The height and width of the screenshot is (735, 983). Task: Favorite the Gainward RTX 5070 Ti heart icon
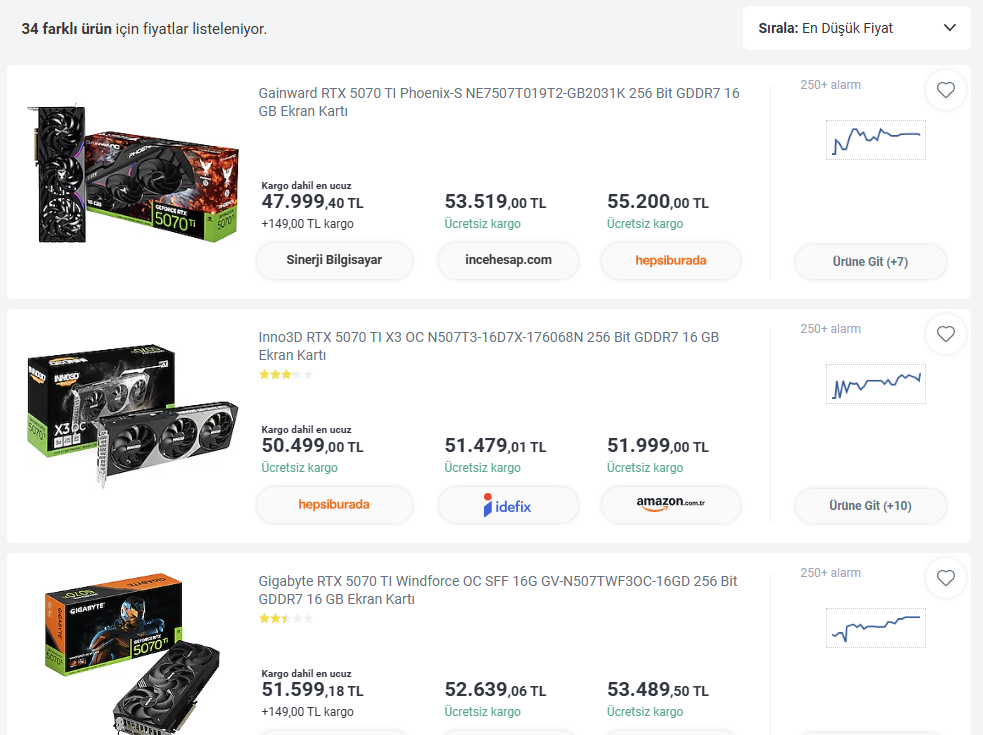(x=945, y=90)
